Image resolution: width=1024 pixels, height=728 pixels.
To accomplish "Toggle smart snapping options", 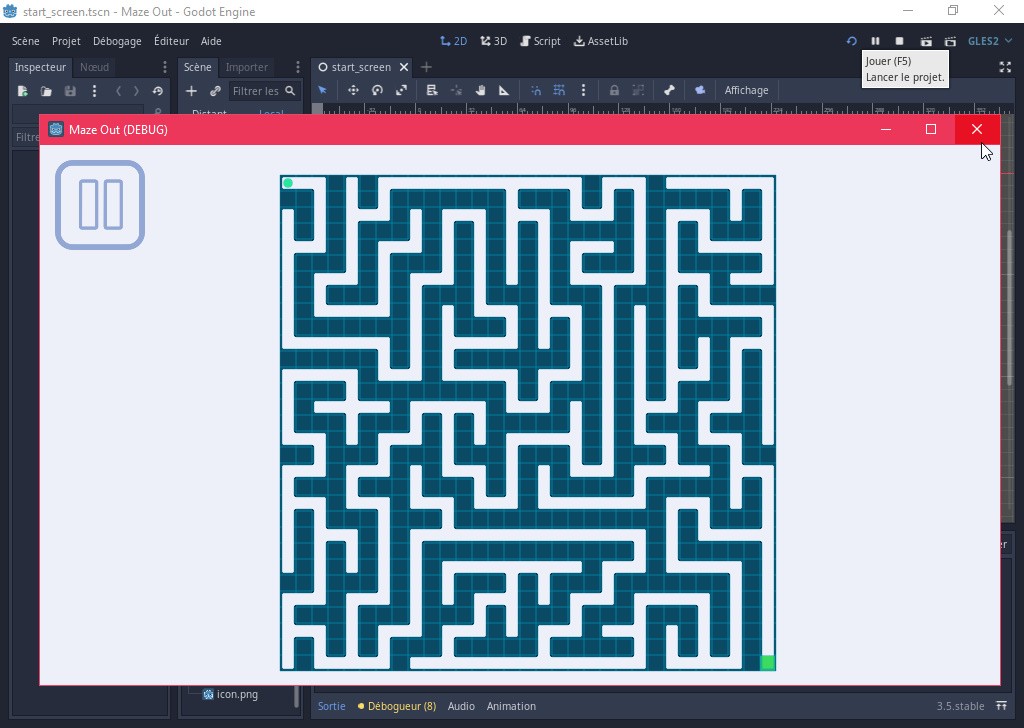I will click(x=537, y=90).
